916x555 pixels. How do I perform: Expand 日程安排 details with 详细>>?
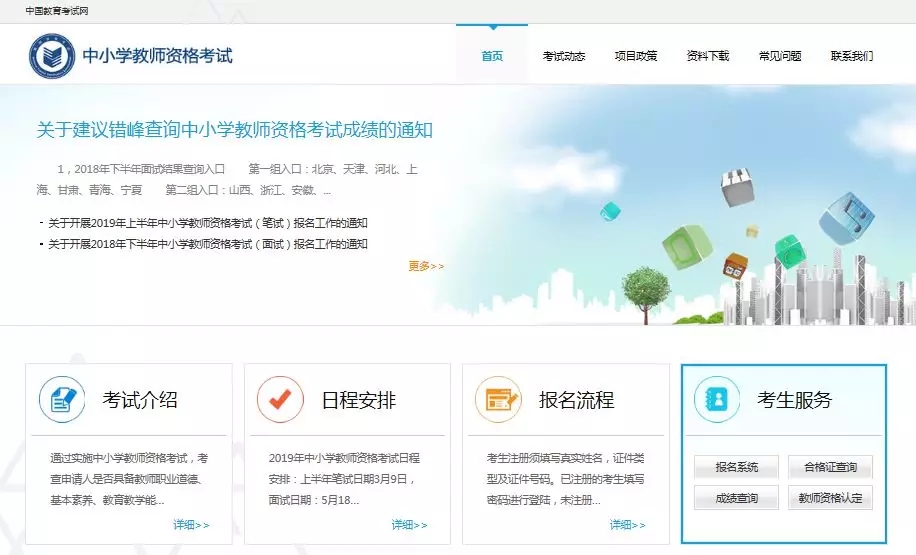coord(409,525)
